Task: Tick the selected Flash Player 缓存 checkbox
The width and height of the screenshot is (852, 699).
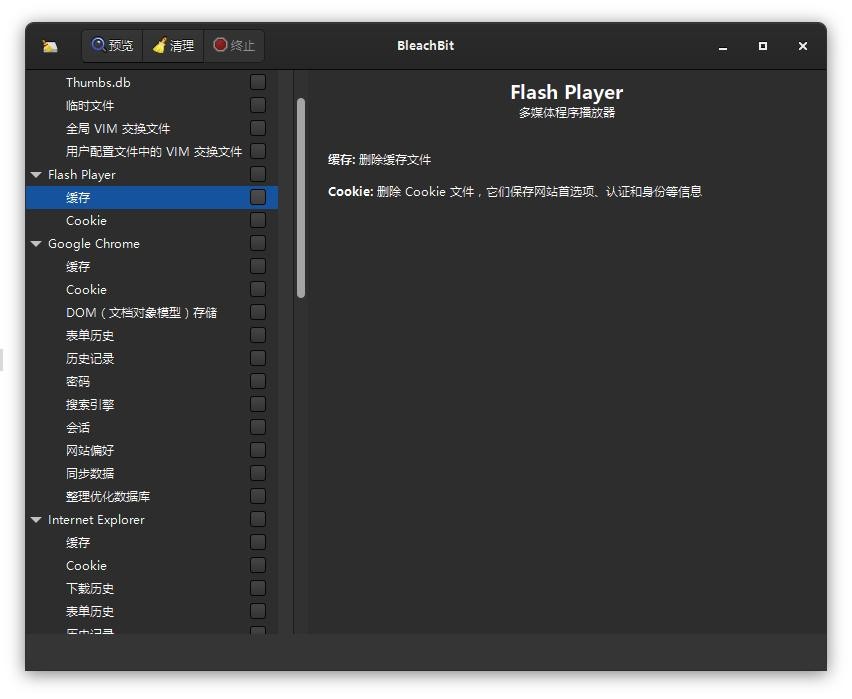Action: (x=258, y=198)
